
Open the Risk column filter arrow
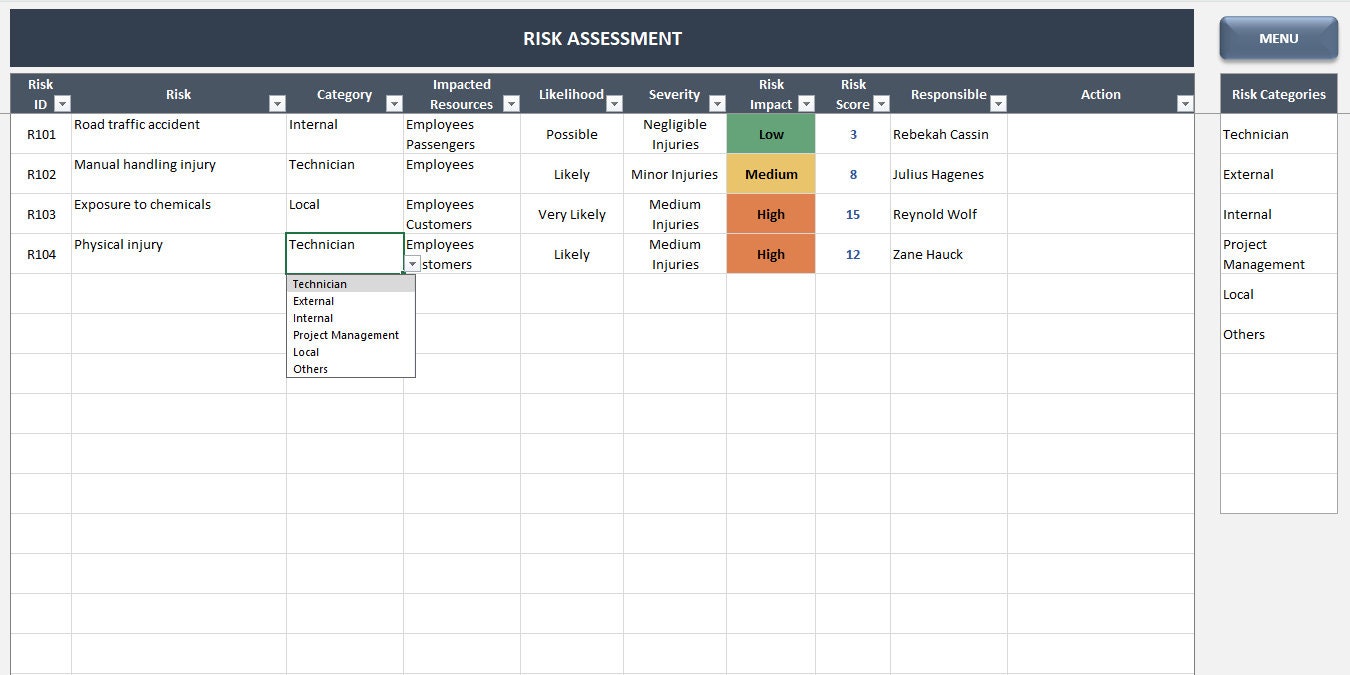click(277, 104)
